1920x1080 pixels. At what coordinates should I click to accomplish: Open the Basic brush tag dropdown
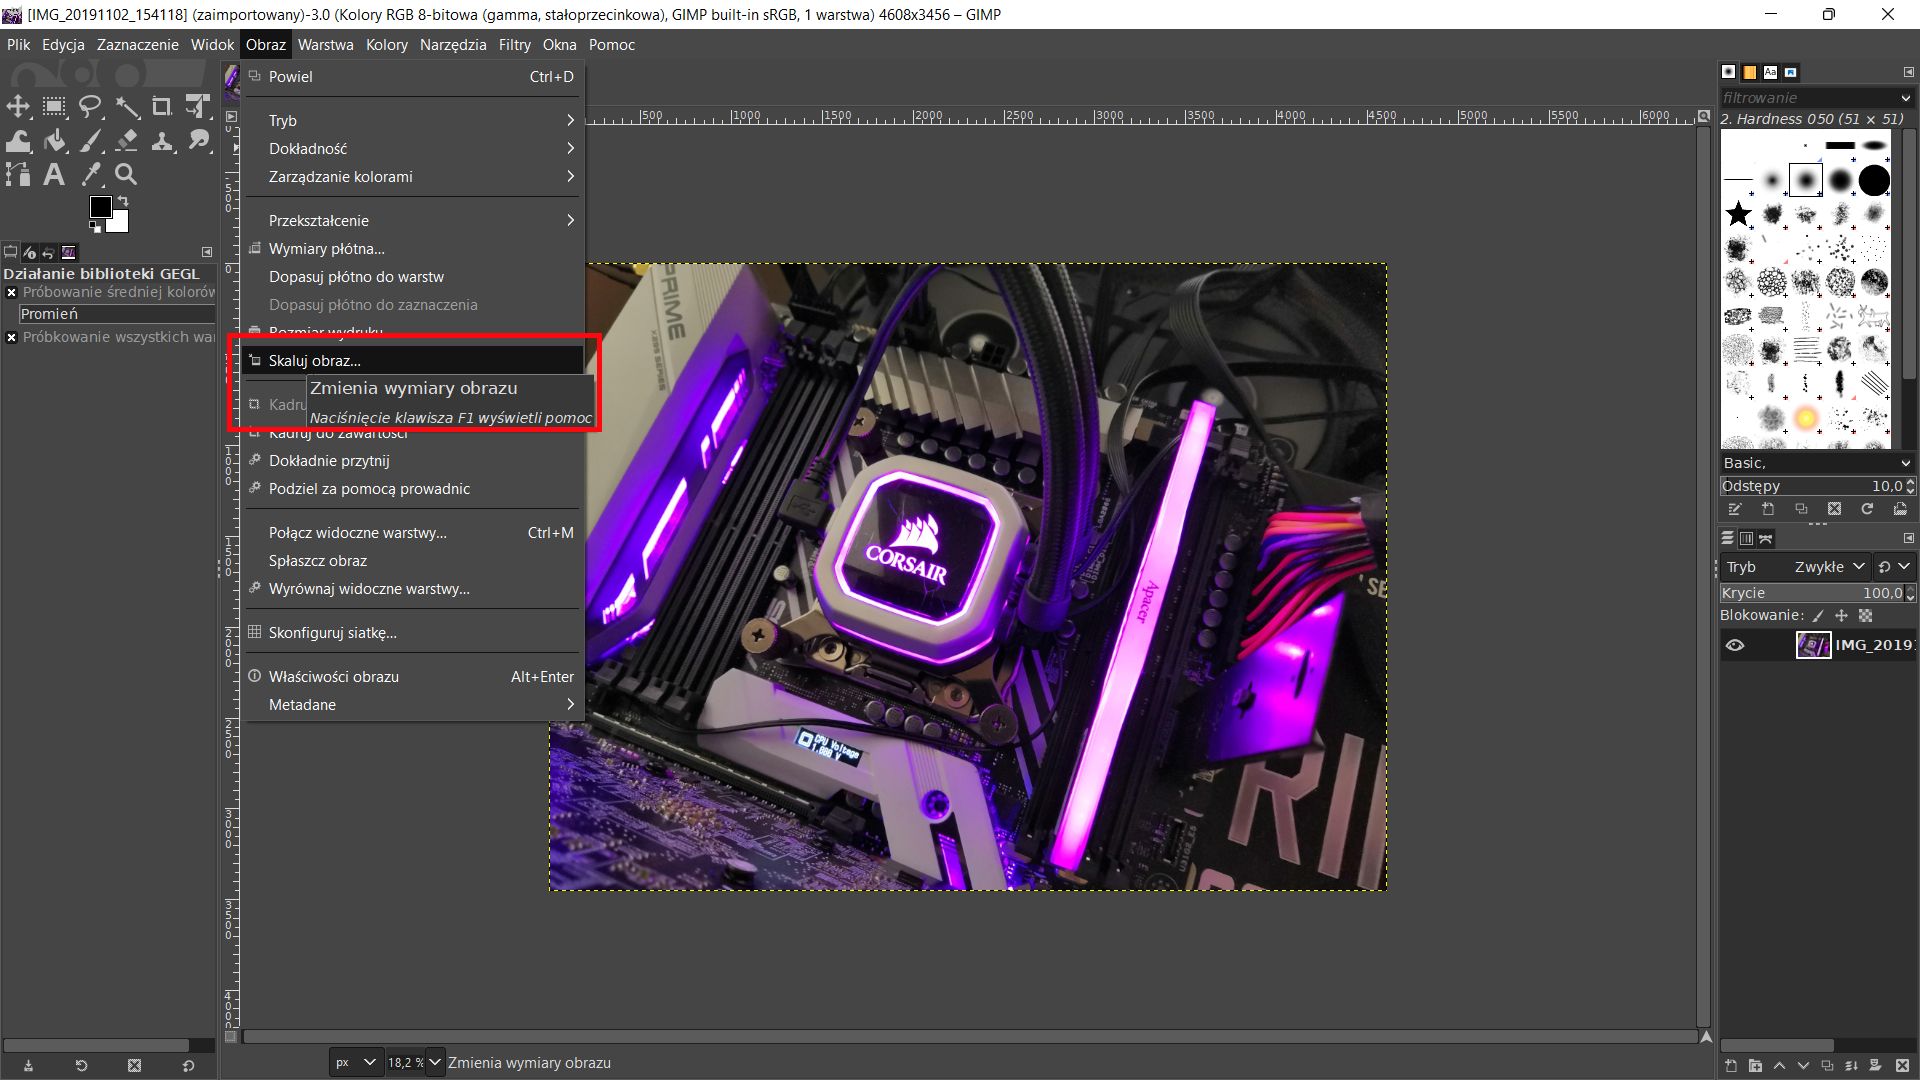(1816, 463)
